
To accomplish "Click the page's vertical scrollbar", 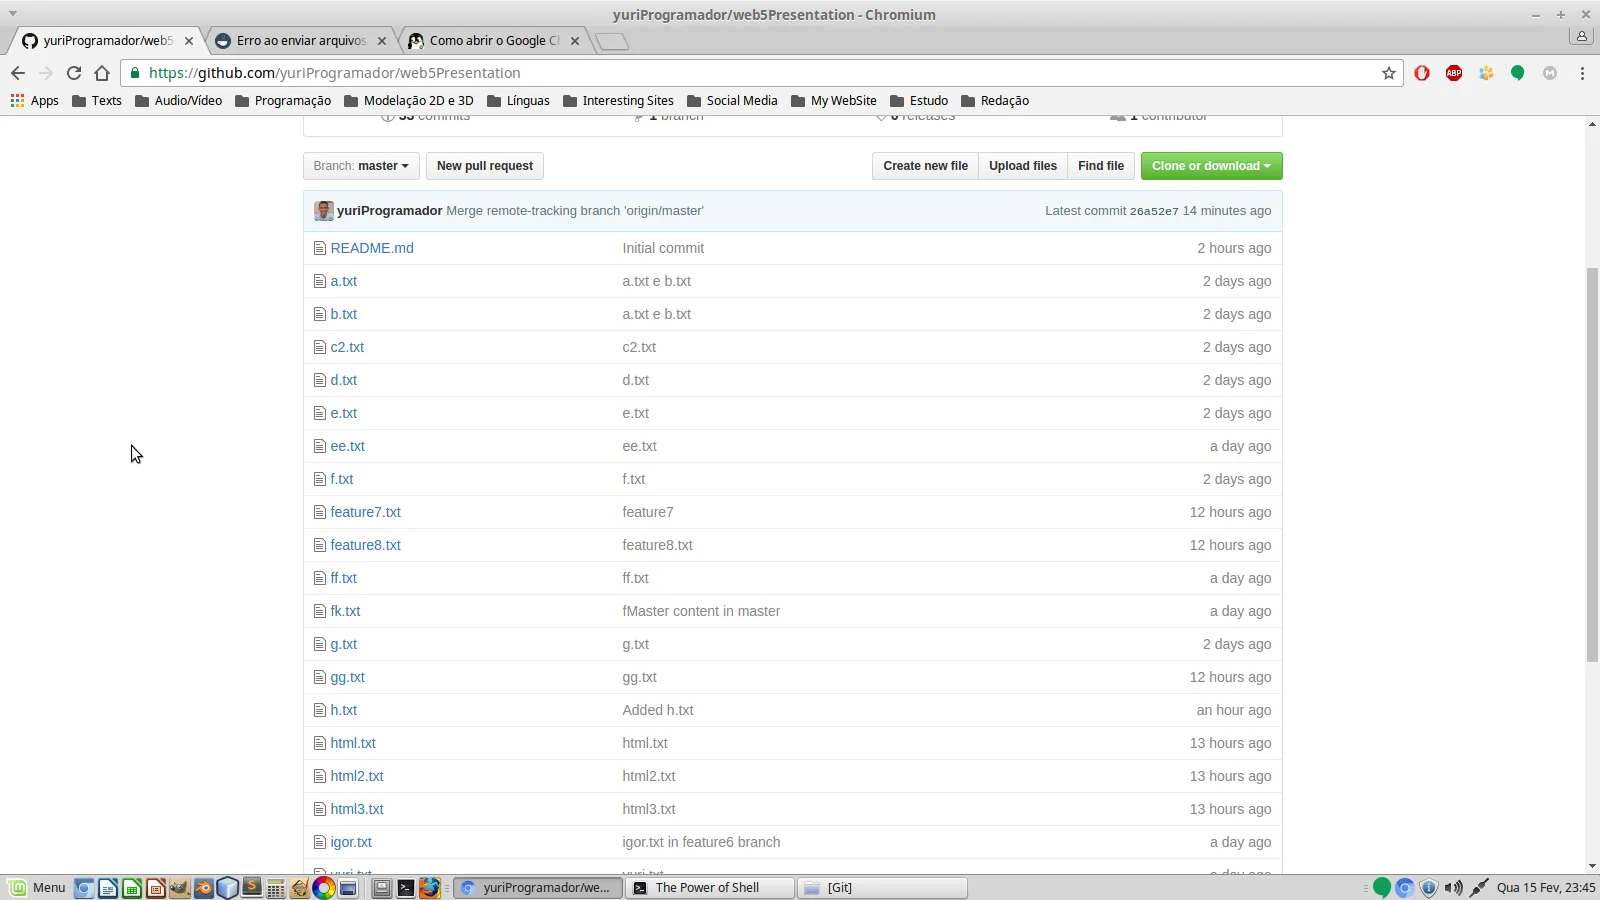I will 1592,465.
